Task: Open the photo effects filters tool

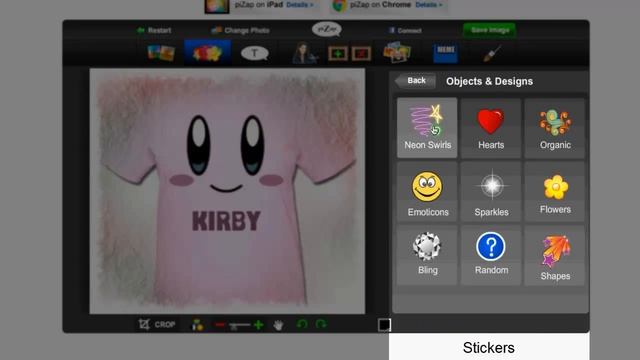Action: coord(161,53)
